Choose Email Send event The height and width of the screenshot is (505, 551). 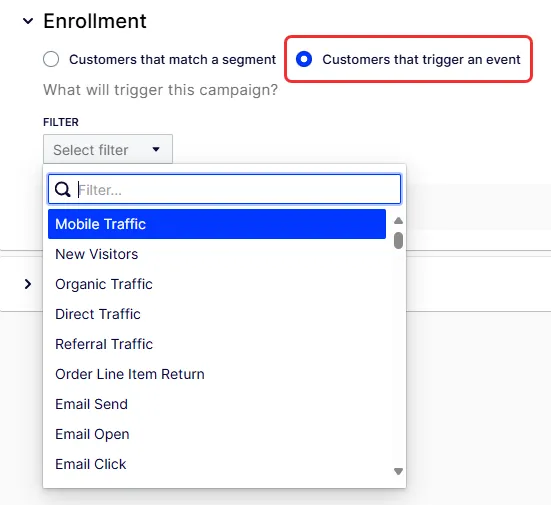(217, 404)
